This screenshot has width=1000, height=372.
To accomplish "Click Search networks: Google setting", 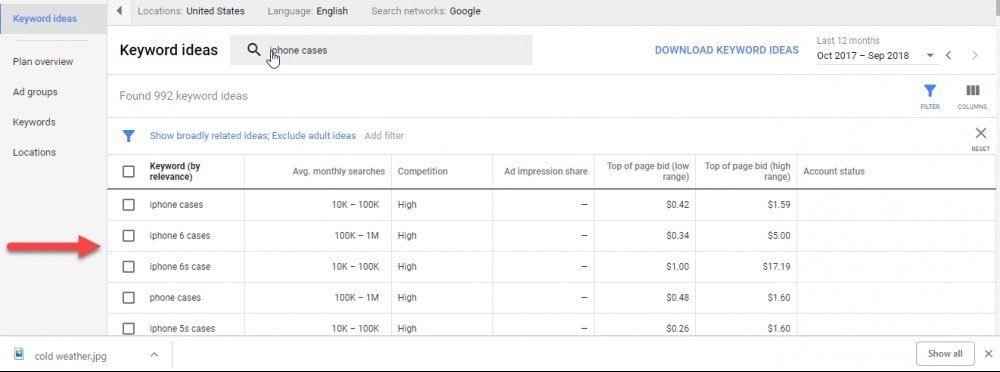I will (x=425, y=11).
